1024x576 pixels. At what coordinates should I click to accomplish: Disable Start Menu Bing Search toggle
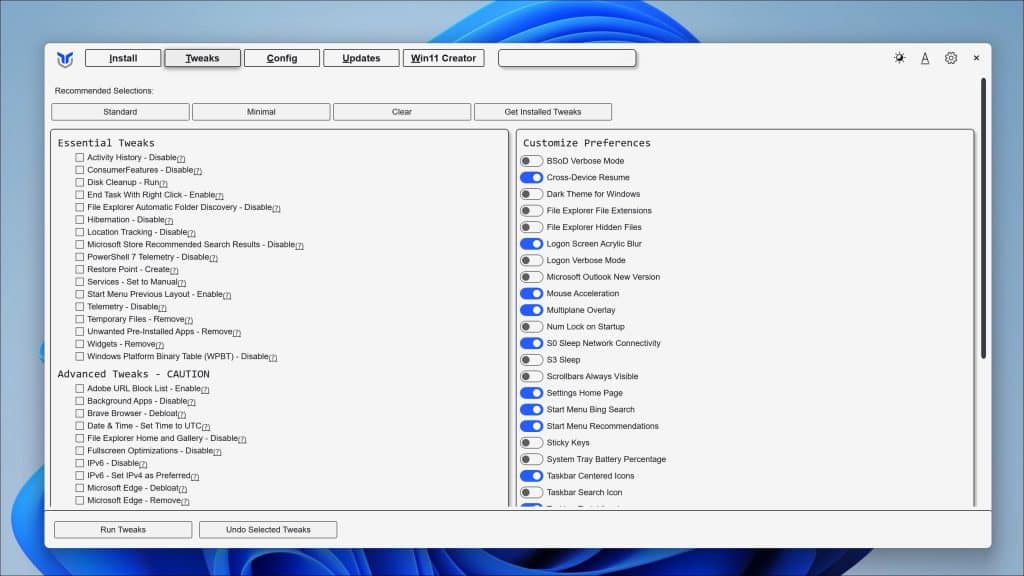pyautogui.click(x=532, y=409)
